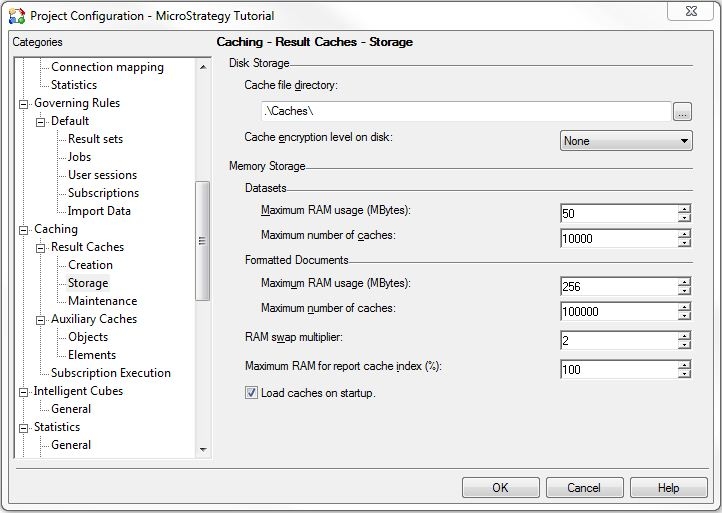Select Creation under Result Caches

pyautogui.click(x=90, y=265)
